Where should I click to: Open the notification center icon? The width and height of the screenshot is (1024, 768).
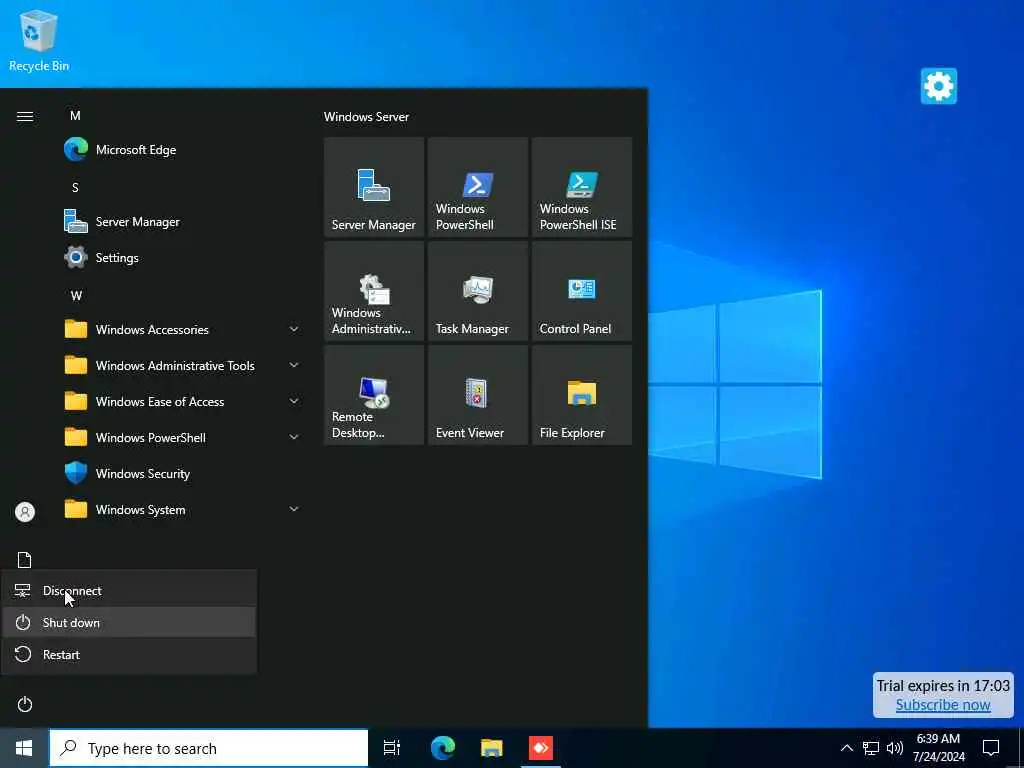(x=991, y=748)
